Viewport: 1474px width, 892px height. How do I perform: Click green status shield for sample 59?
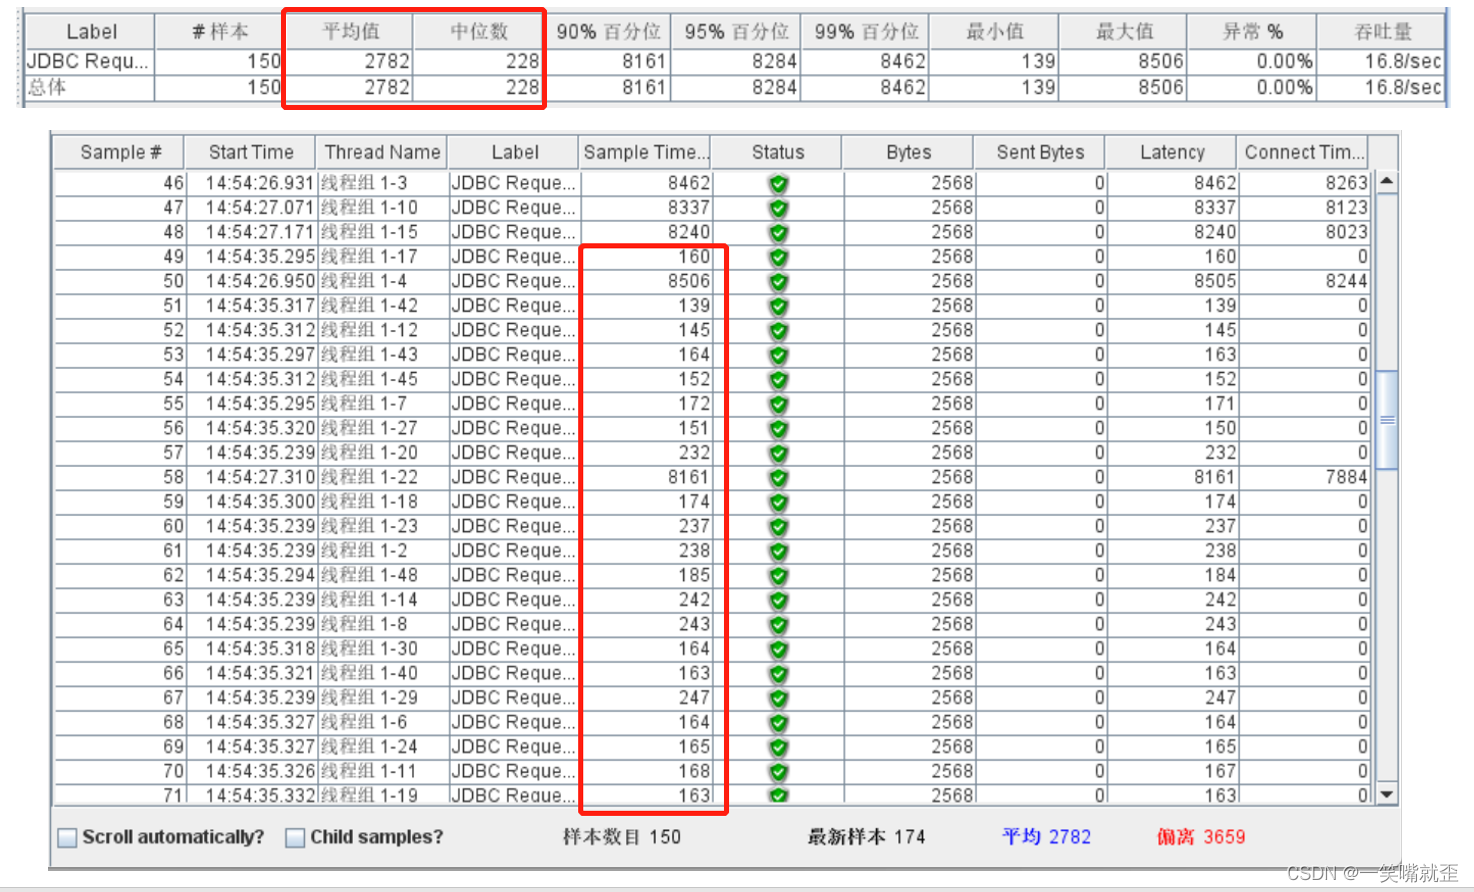779,502
